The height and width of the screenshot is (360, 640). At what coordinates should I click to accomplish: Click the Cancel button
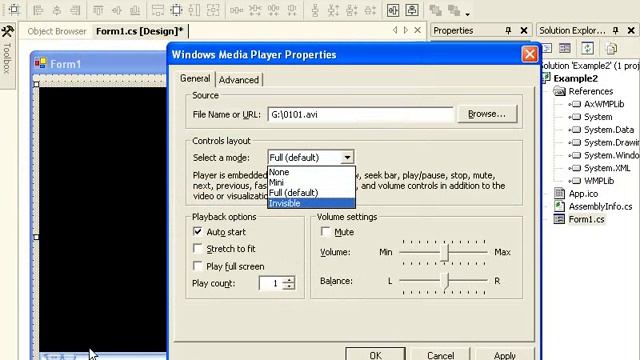point(441,354)
